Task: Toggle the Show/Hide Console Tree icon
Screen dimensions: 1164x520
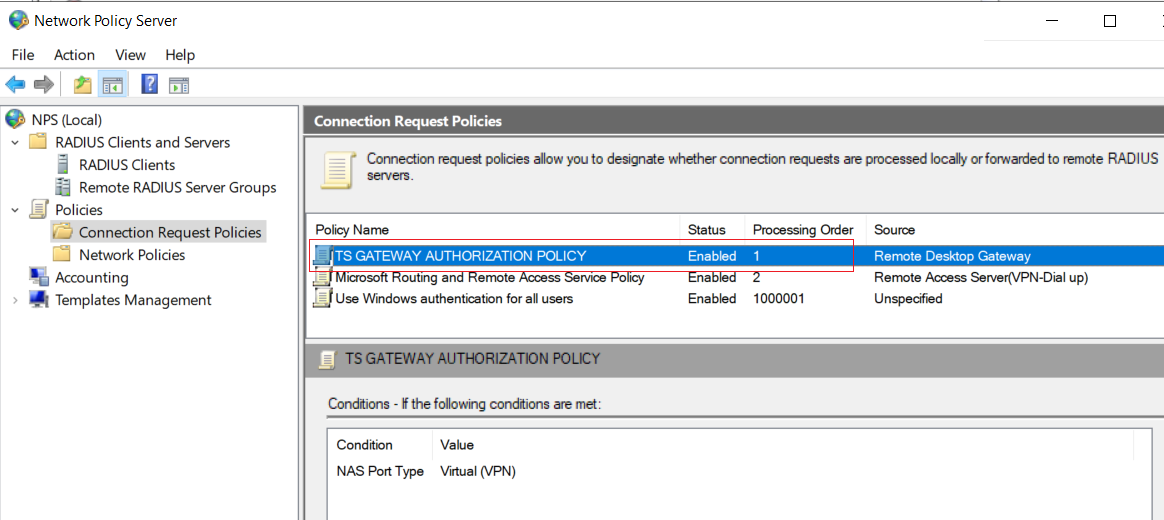Action: [113, 85]
